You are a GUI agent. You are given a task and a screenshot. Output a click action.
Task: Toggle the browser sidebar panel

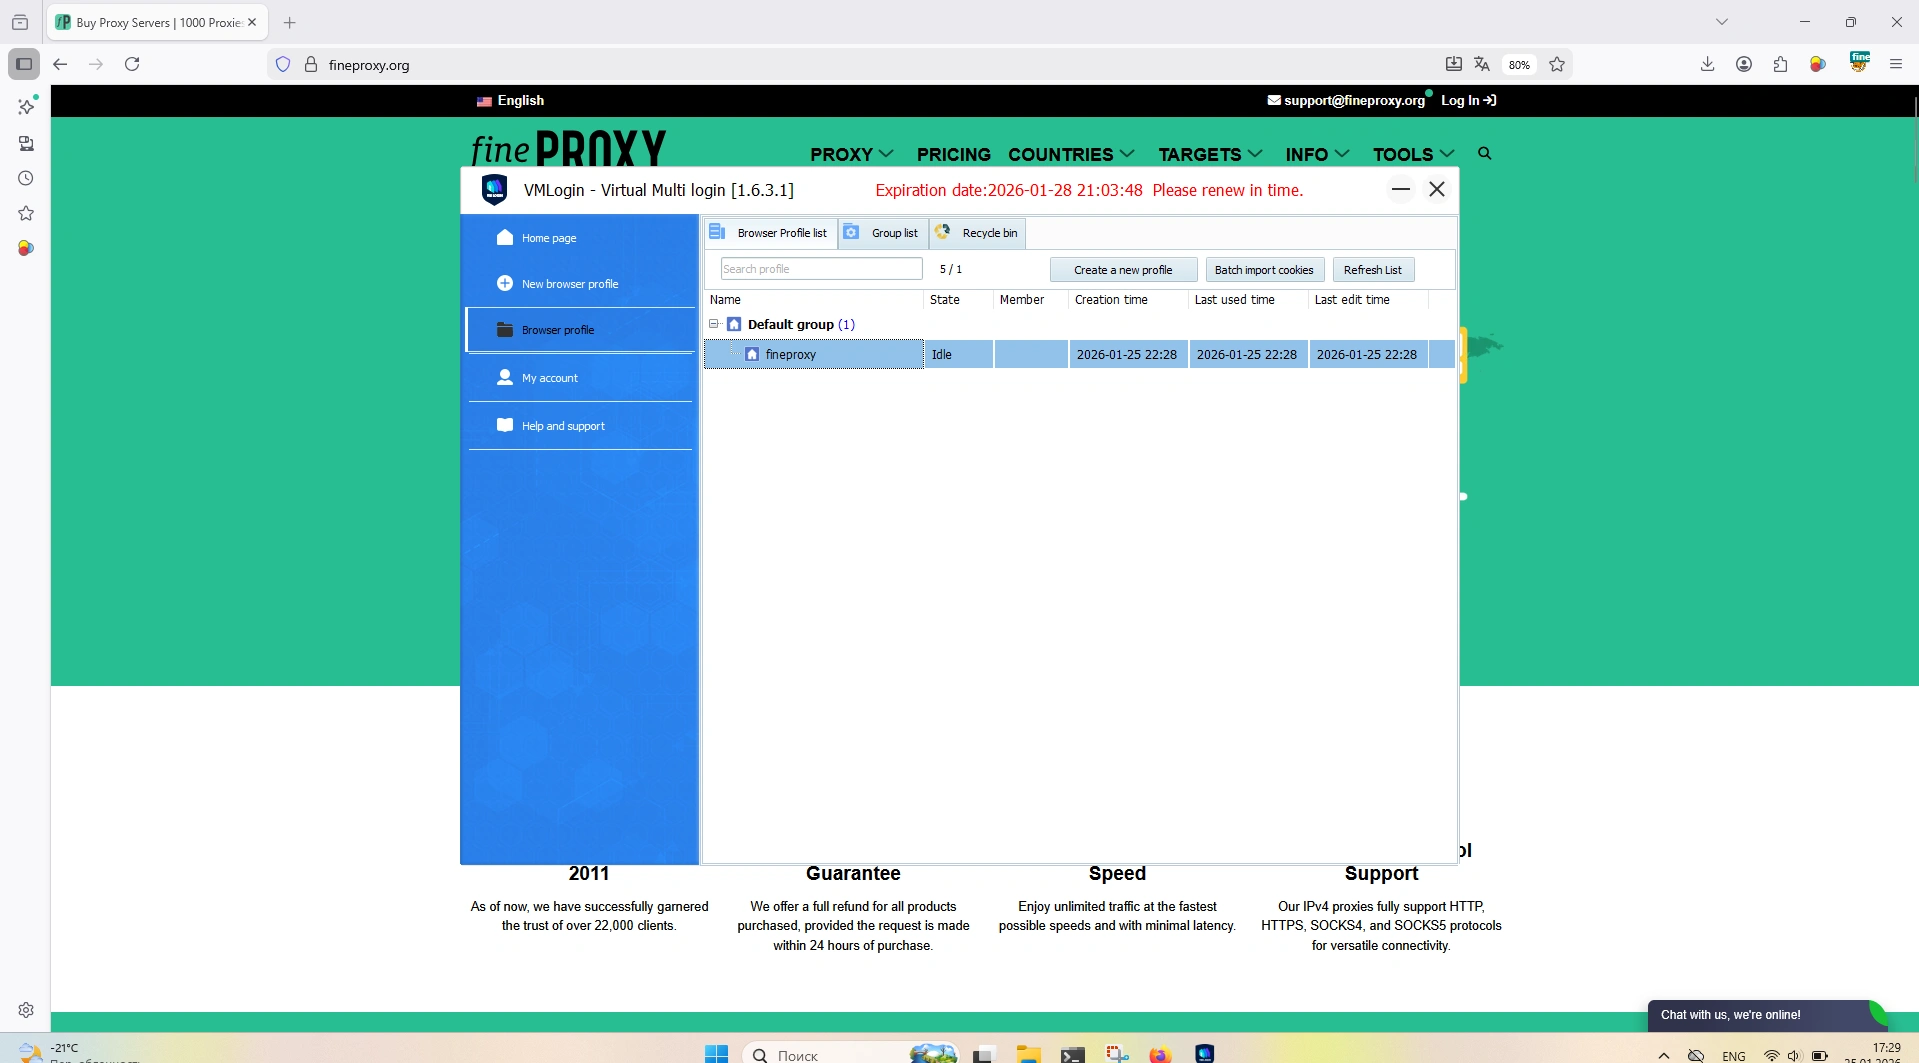coord(24,64)
